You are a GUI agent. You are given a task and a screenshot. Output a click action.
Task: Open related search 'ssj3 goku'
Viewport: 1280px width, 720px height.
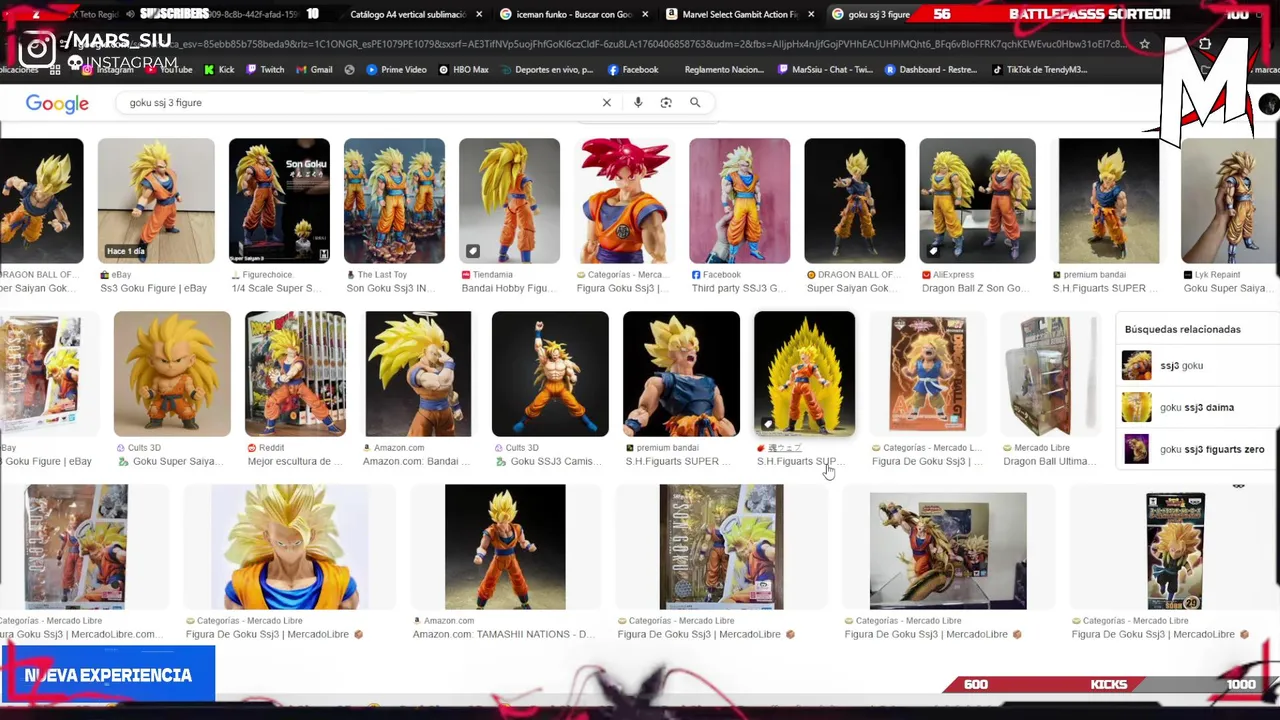[1197, 366]
